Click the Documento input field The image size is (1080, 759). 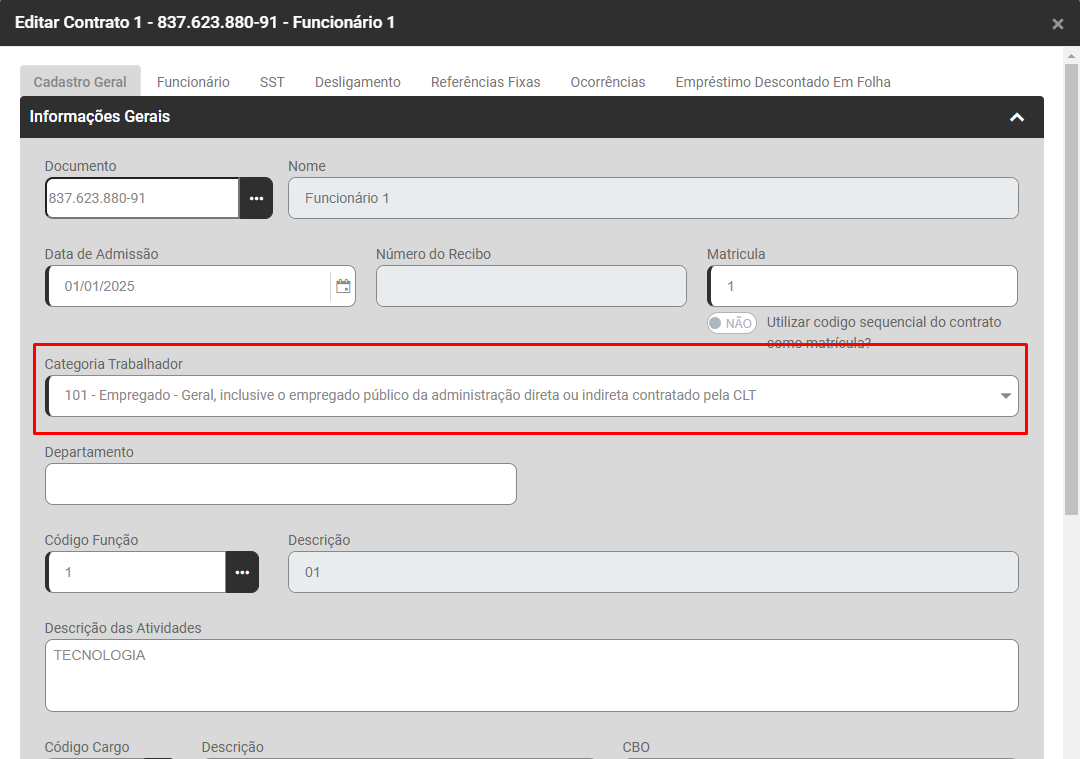pos(142,198)
